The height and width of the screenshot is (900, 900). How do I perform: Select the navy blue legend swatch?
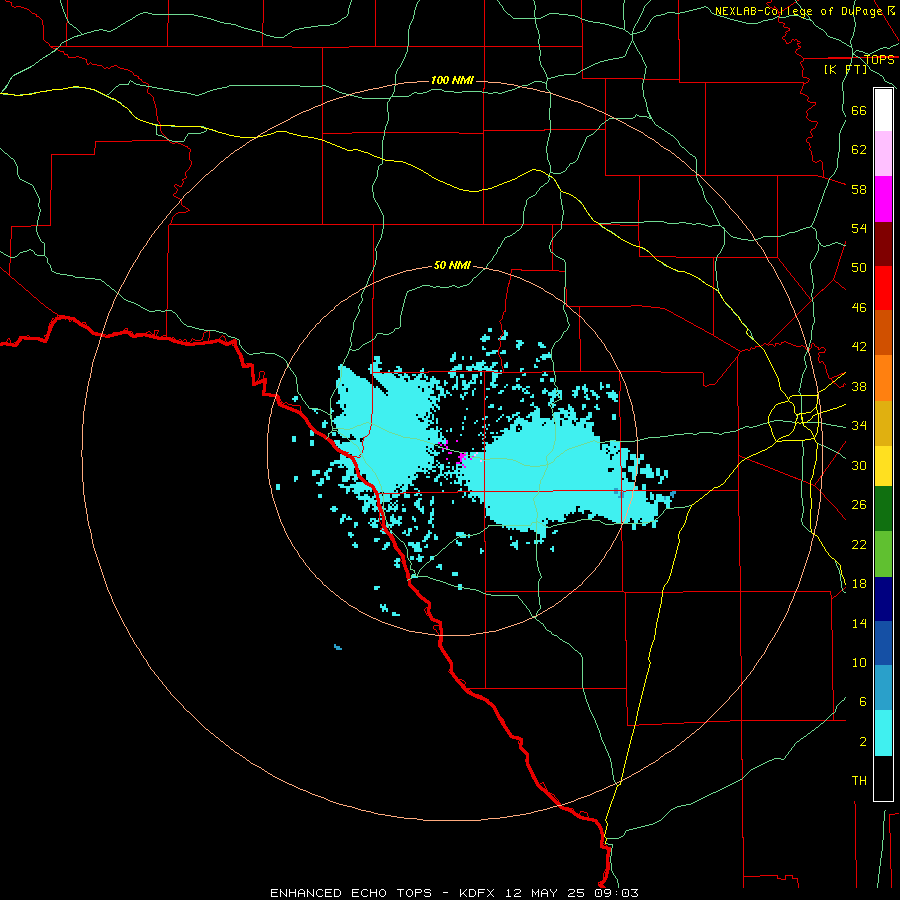coord(883,599)
